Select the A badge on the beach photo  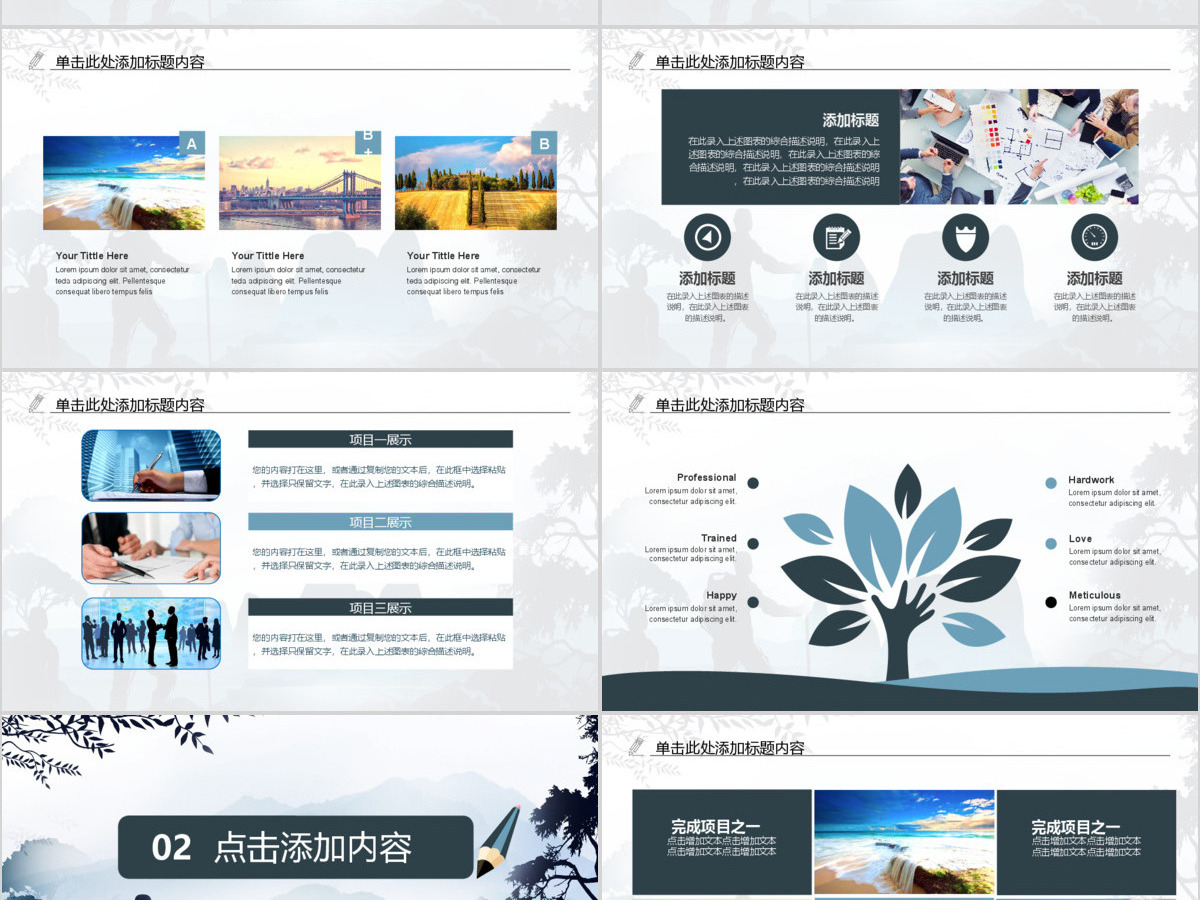pyautogui.click(x=192, y=143)
